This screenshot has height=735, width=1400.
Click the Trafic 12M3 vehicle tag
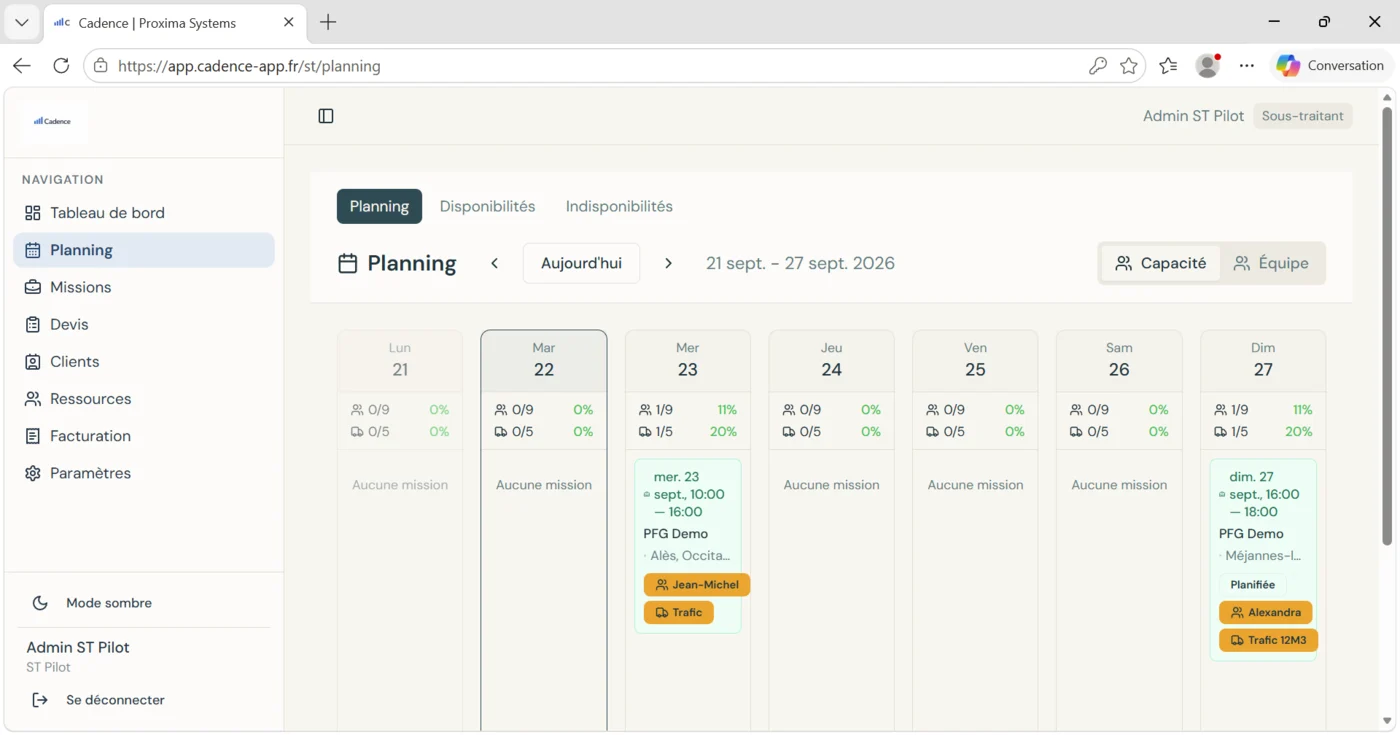coord(1268,640)
